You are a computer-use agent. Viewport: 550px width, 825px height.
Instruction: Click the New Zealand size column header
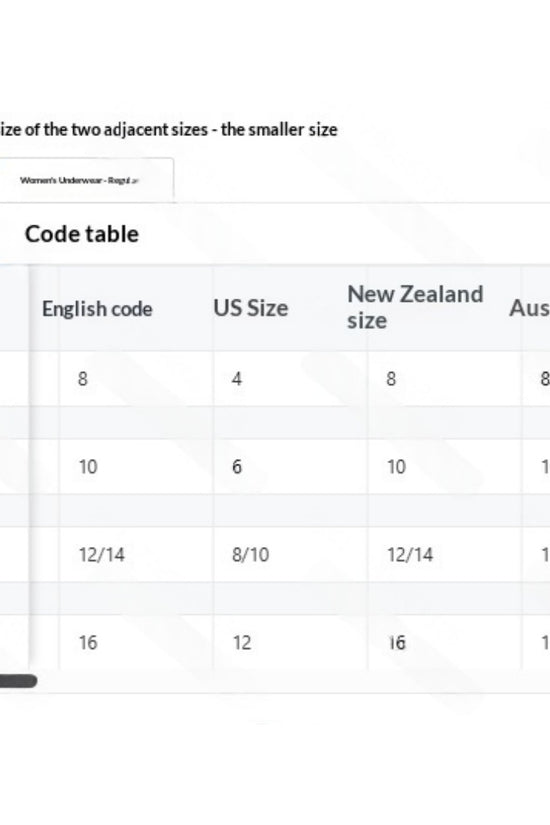(x=415, y=307)
